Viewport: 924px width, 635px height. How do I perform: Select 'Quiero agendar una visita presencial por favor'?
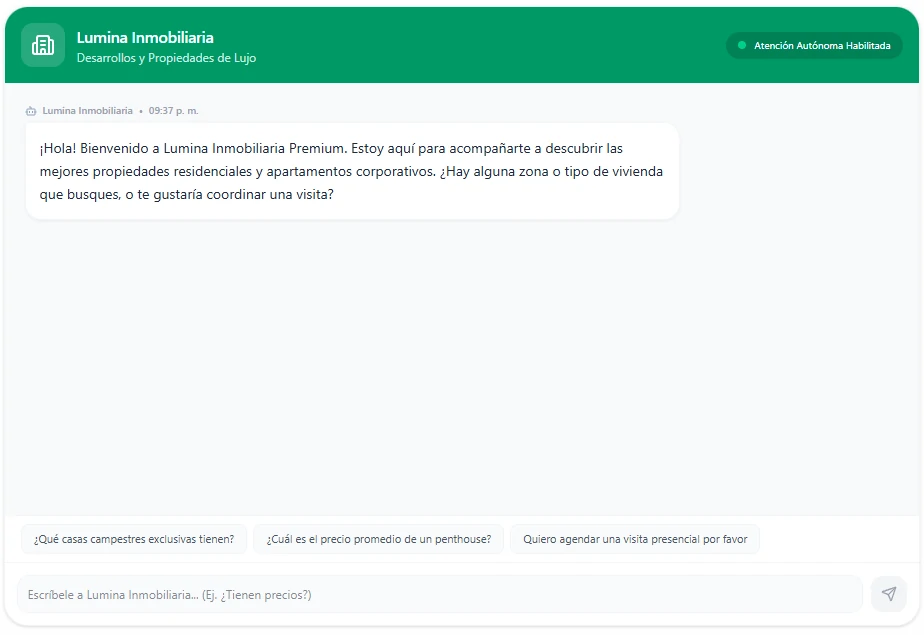pyautogui.click(x=635, y=539)
